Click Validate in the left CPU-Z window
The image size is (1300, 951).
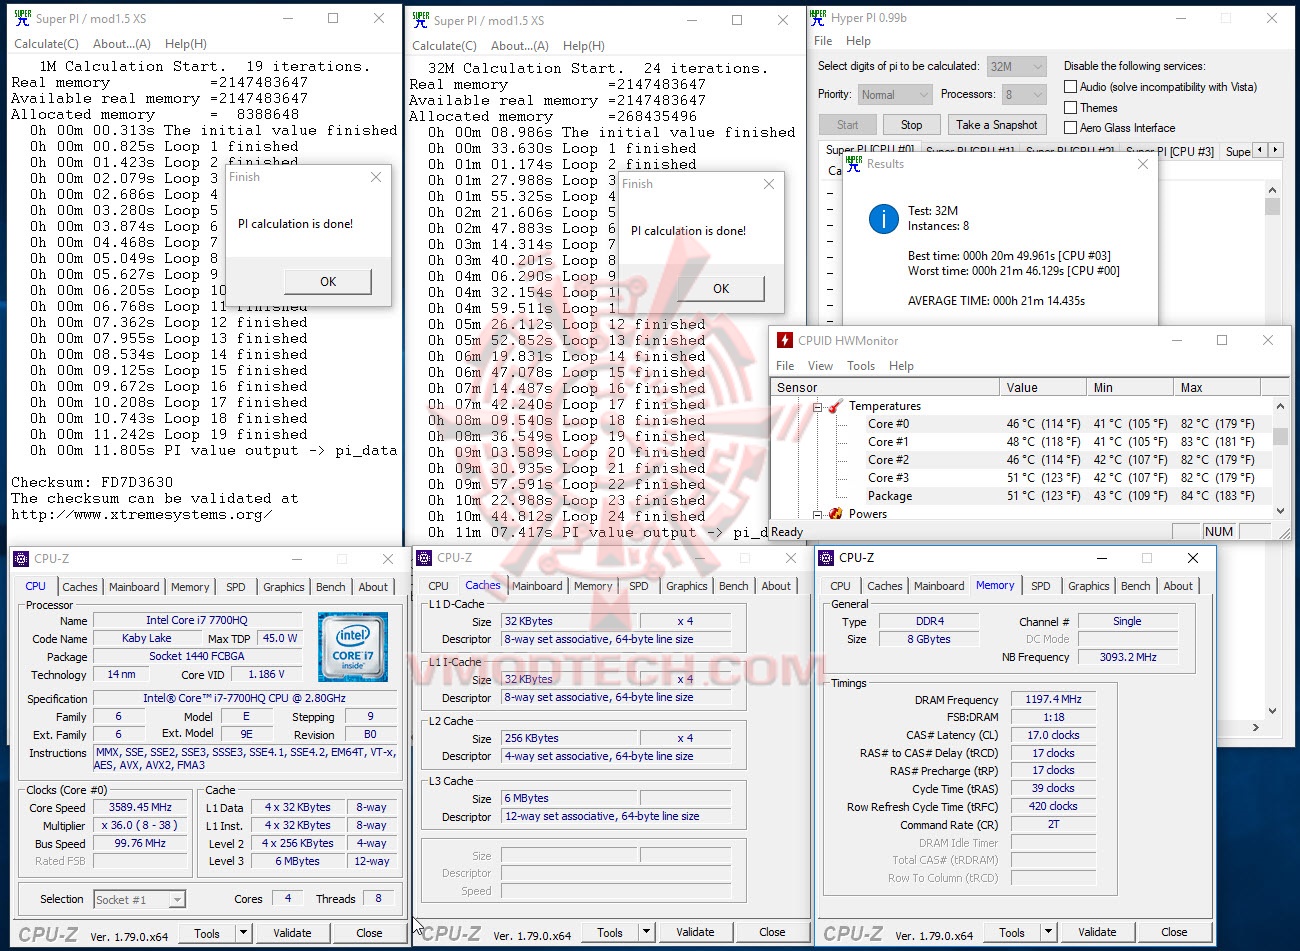(292, 933)
